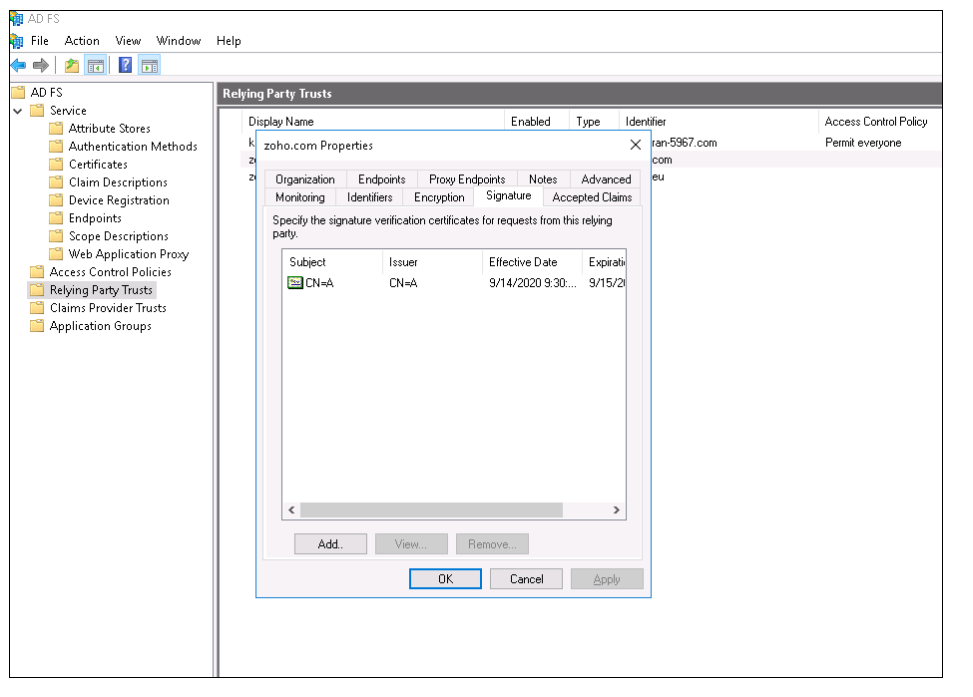
Task: Click the Add.. button
Action: [x=330, y=544]
